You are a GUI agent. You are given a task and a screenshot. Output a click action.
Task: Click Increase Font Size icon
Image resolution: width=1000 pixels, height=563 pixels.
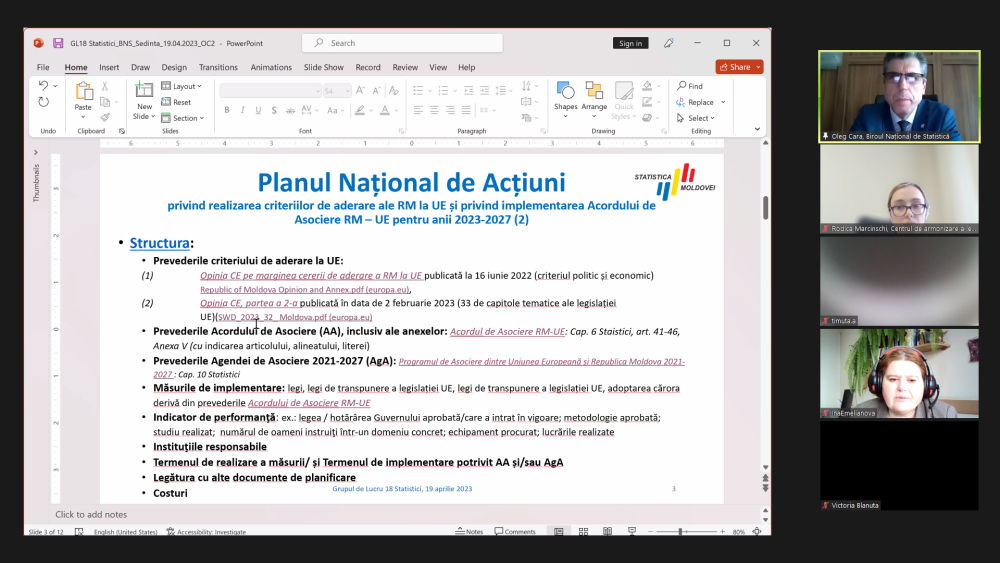(360, 91)
